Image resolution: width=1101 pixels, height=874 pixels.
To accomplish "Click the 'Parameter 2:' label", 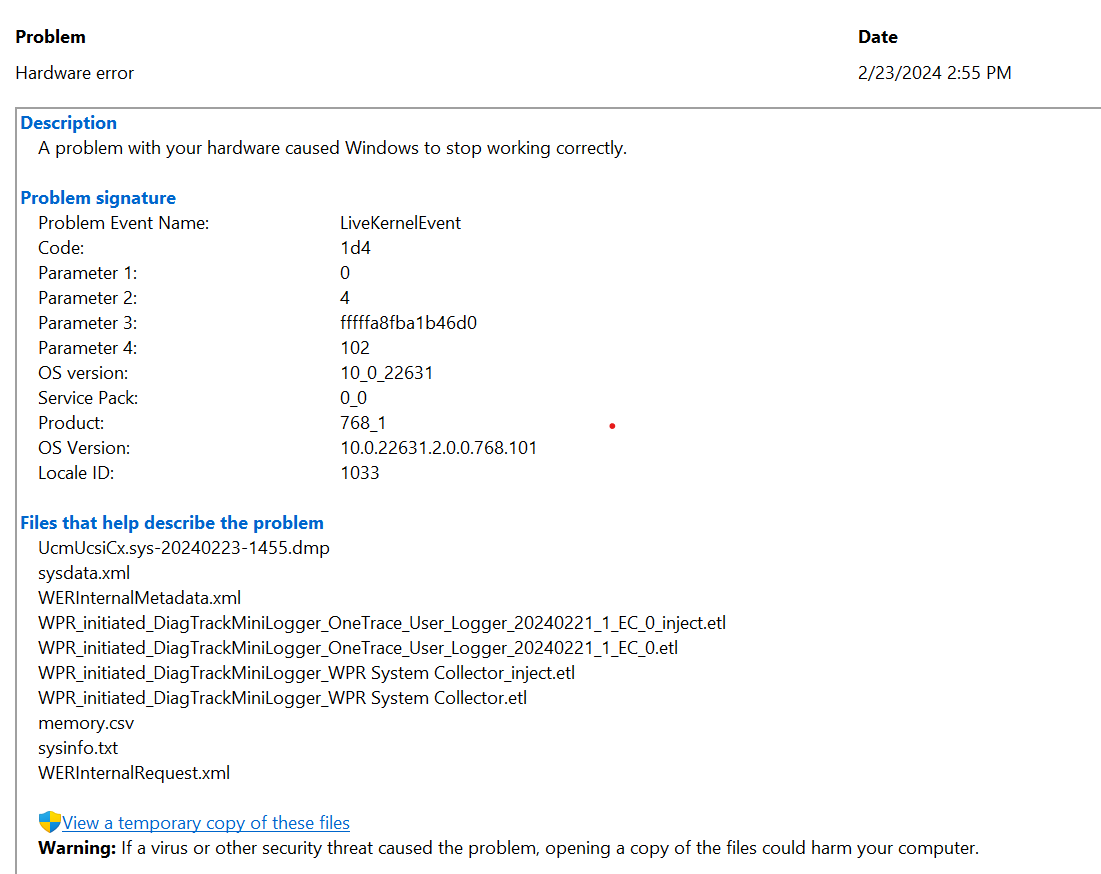I will tap(88, 298).
